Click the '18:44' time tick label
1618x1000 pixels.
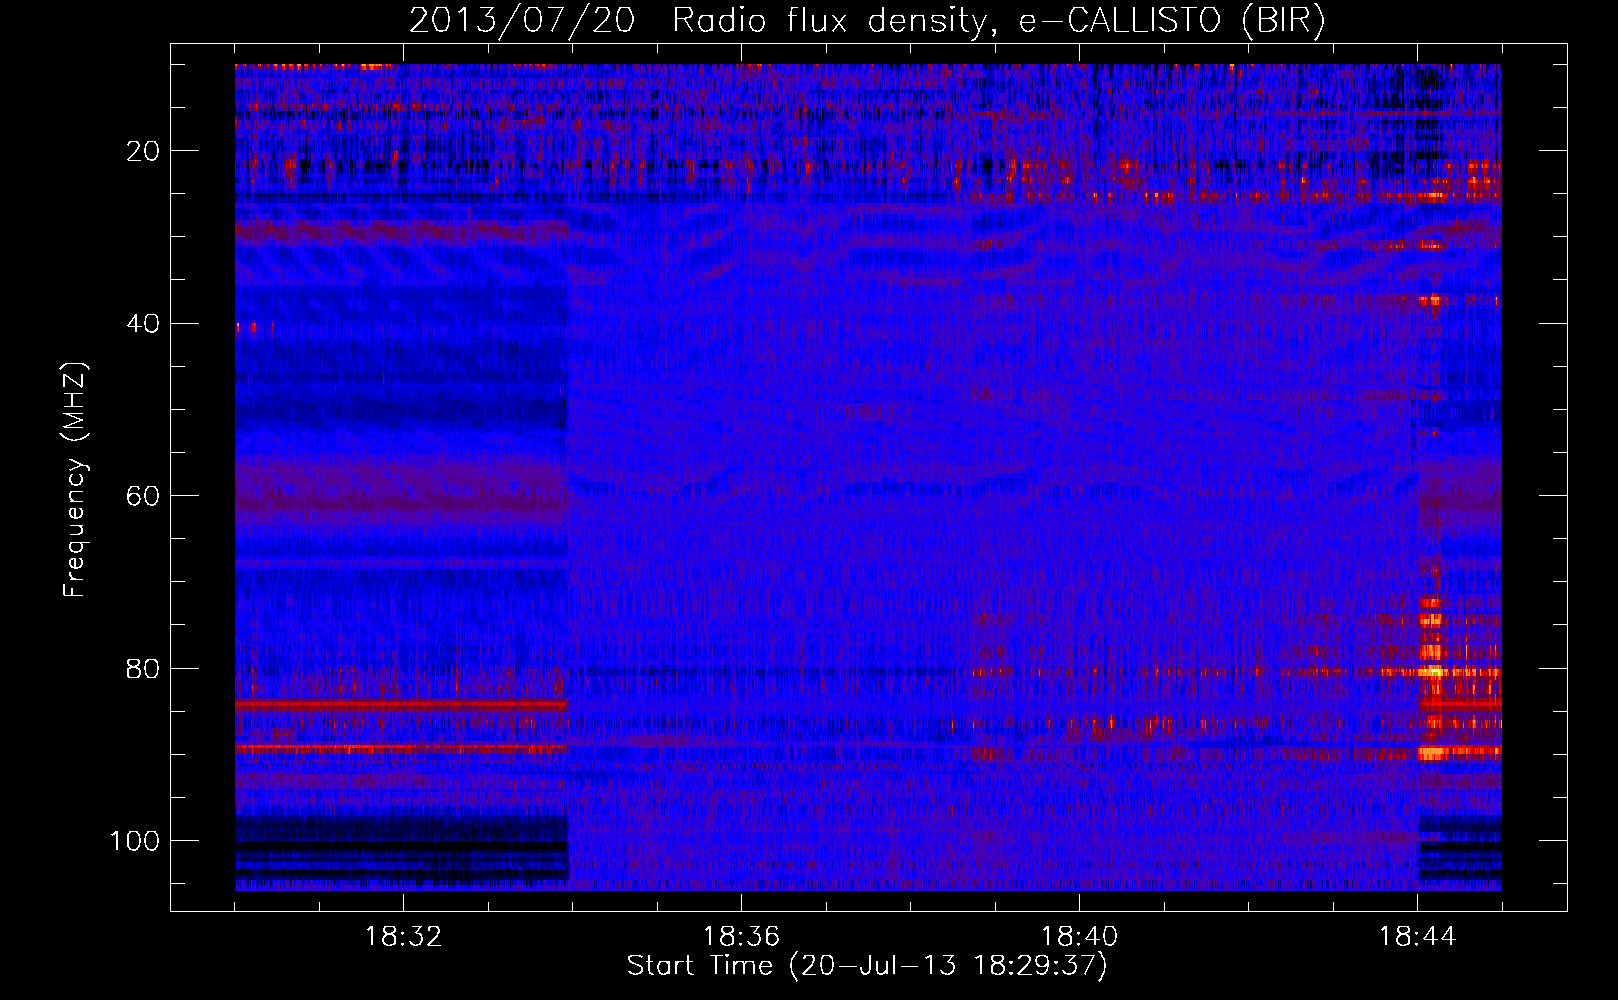pyautogui.click(x=1417, y=937)
